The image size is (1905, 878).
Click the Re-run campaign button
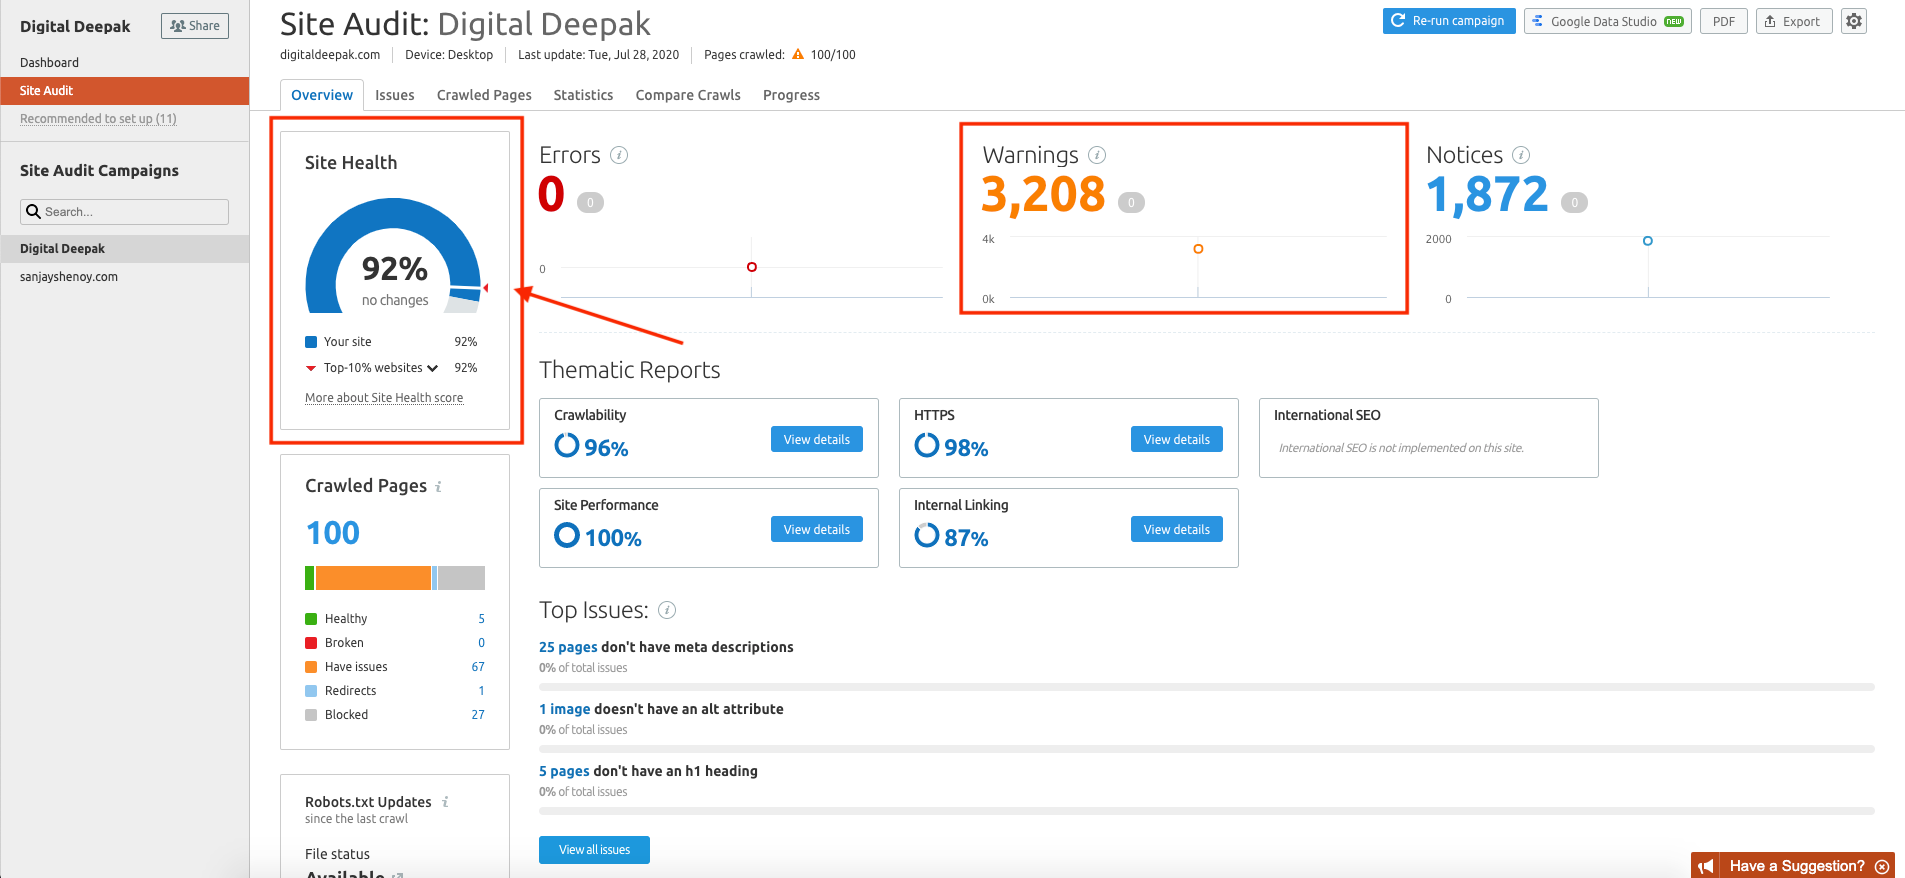click(x=1449, y=21)
